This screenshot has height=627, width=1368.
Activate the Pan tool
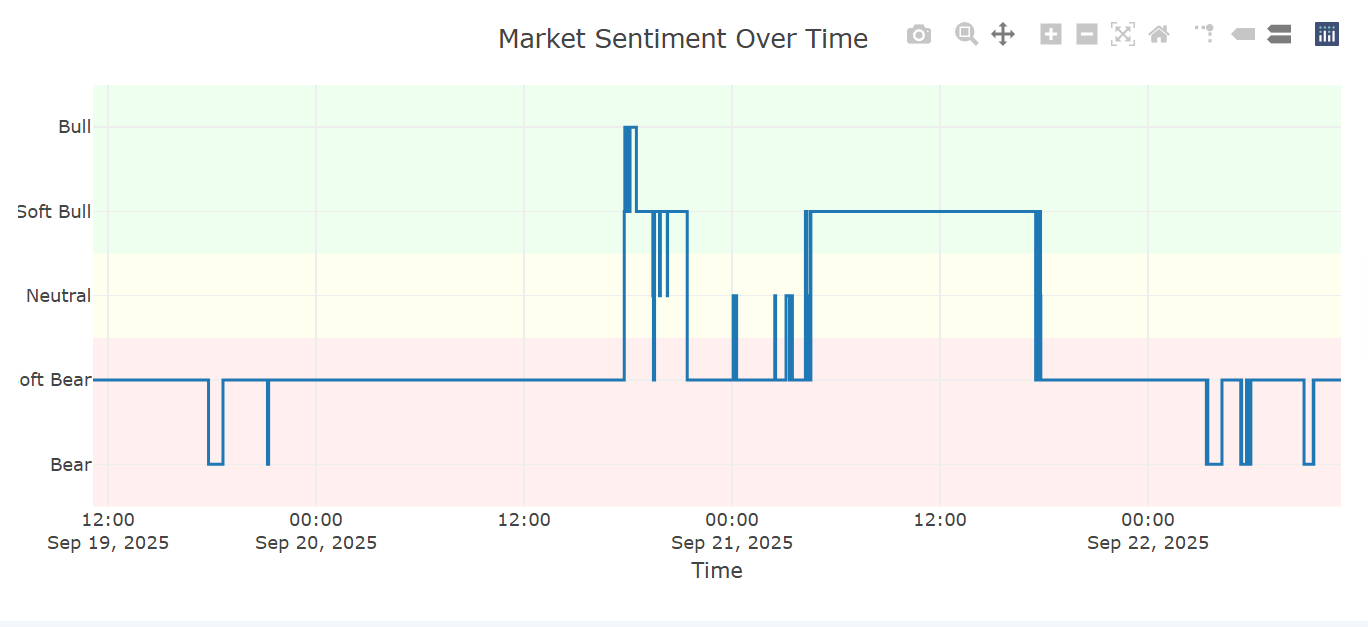click(x=1003, y=35)
